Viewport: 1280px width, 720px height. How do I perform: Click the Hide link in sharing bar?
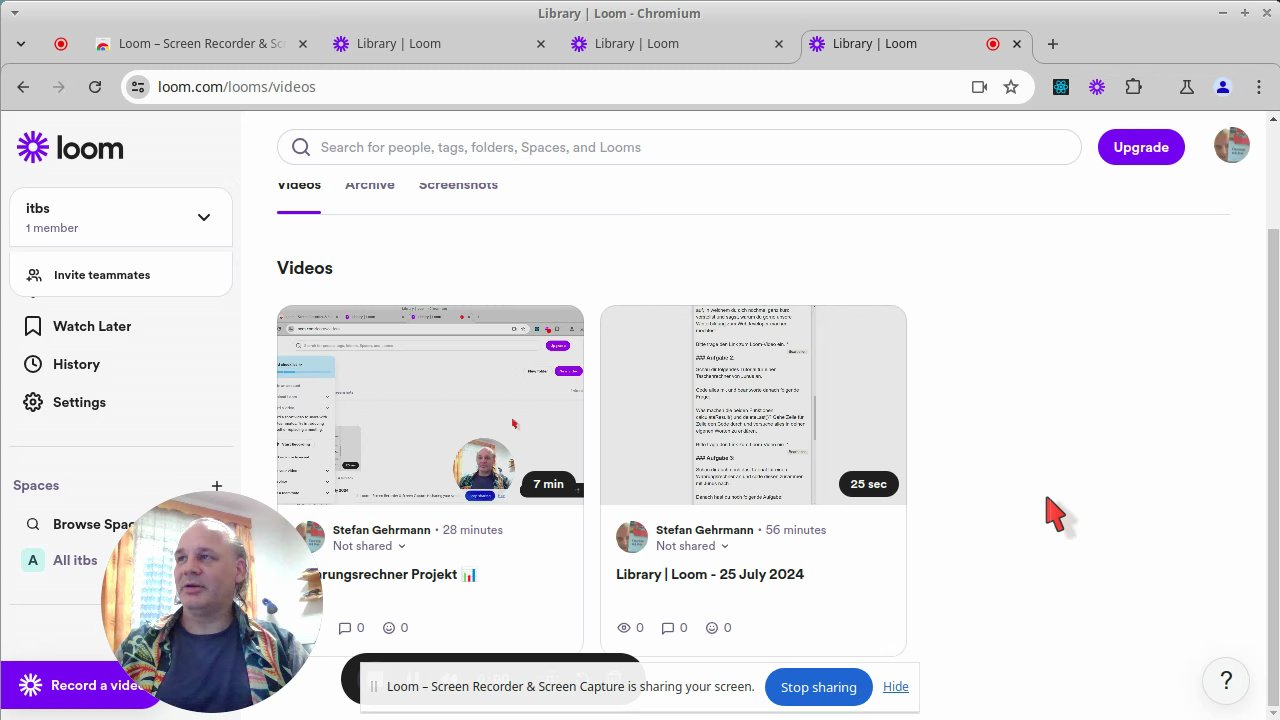click(x=896, y=686)
